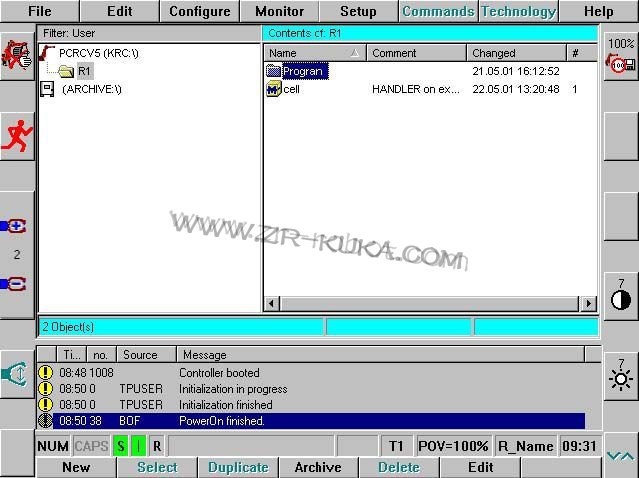Toggle the NUM indicator in status bar
The height and width of the screenshot is (478, 639).
pos(54,446)
